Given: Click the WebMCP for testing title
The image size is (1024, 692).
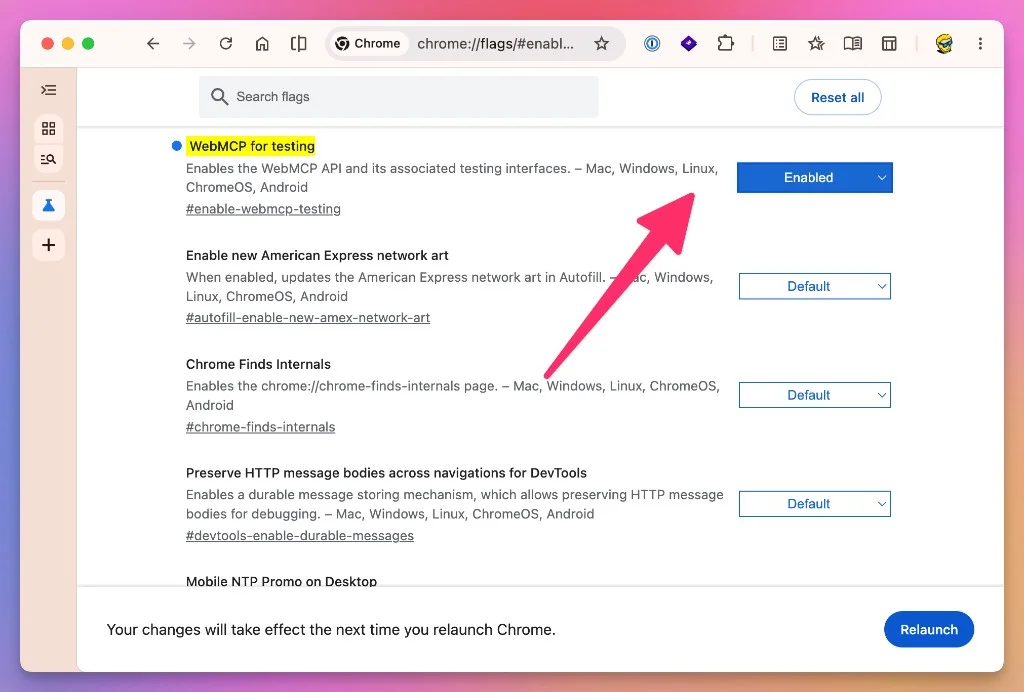Looking at the screenshot, I should 251,146.
